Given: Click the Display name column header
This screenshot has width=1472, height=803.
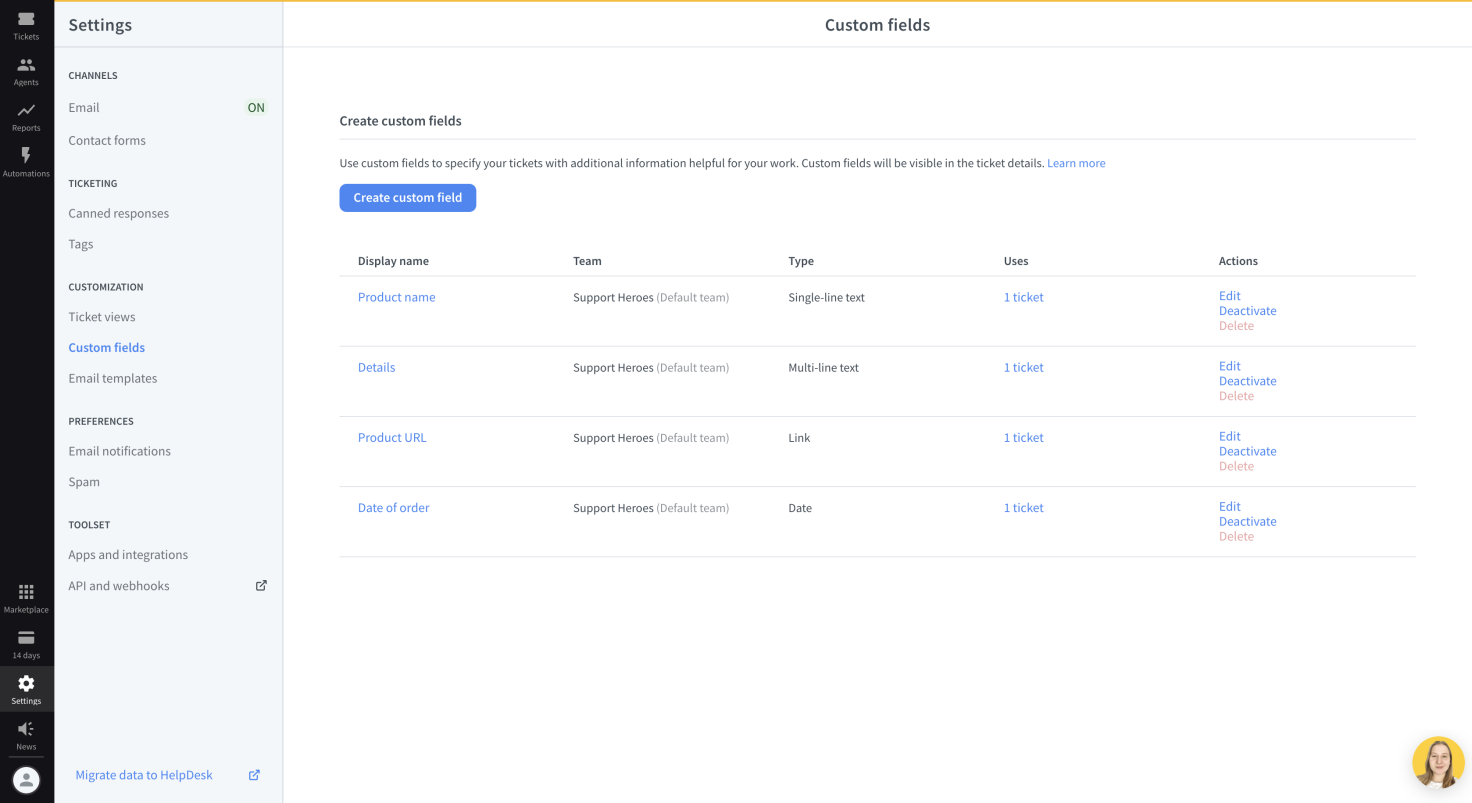Looking at the screenshot, I should pos(393,261).
